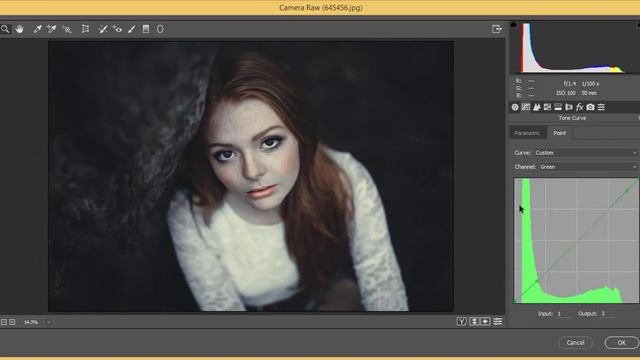Copy current settings to before icon

pos(485,322)
